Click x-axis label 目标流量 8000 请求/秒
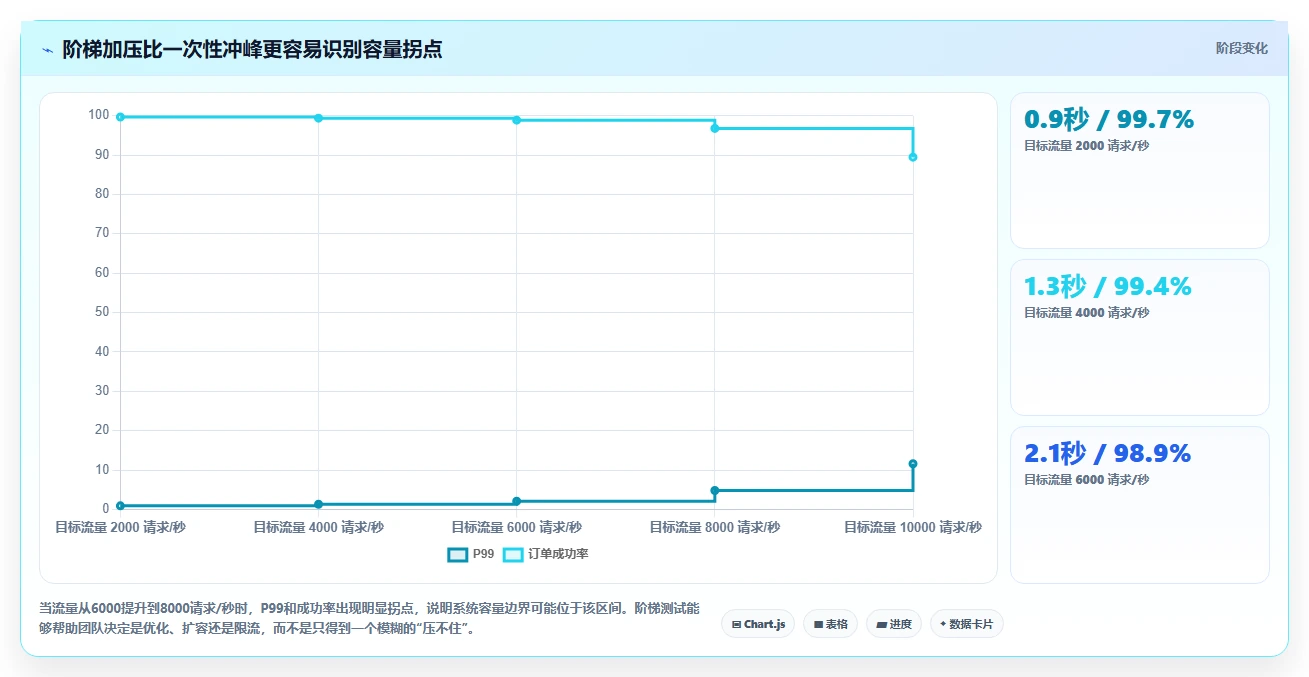The image size is (1309, 677). 715,527
